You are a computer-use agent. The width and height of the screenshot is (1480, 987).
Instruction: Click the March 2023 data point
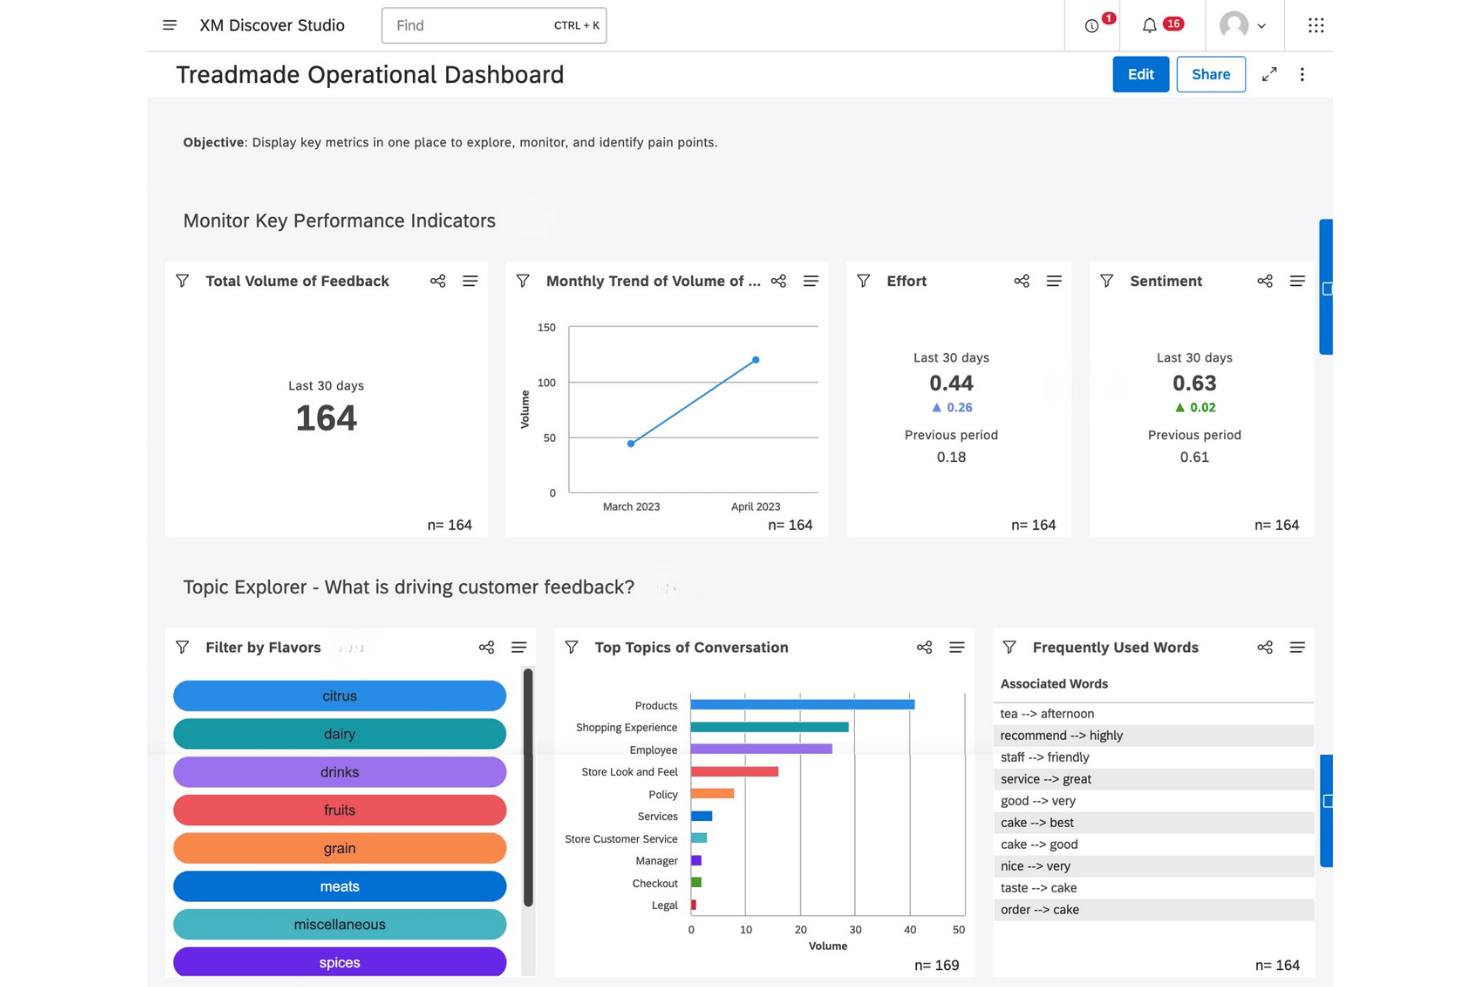point(631,444)
